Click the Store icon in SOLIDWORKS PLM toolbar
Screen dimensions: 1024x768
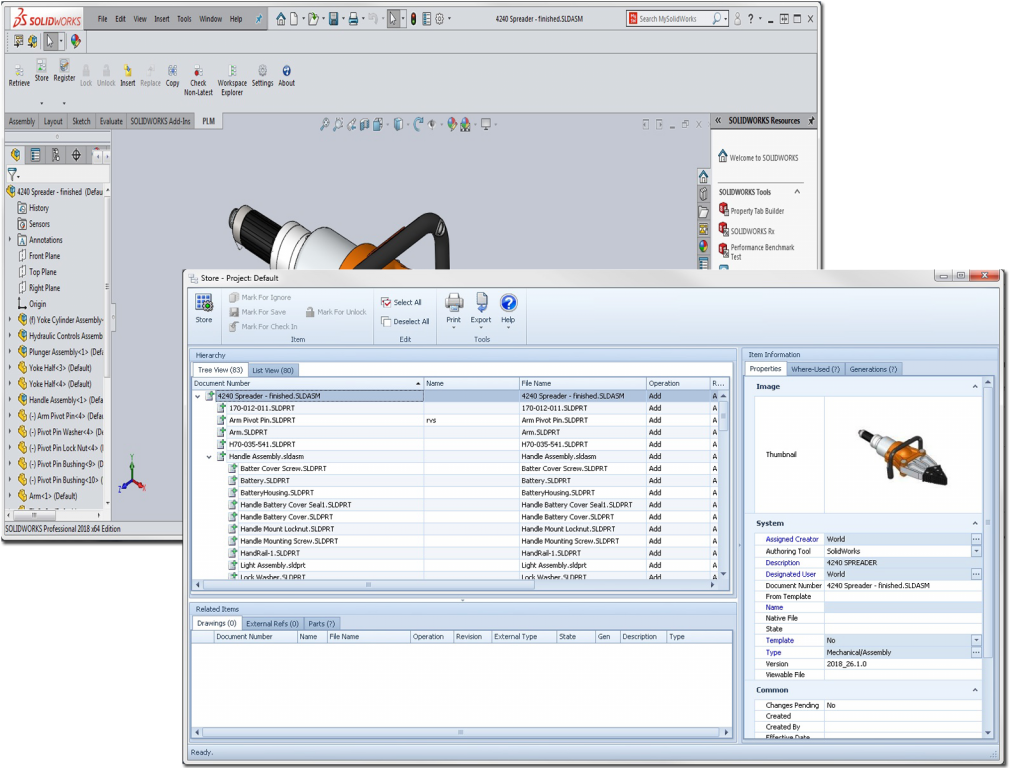[x=41, y=71]
